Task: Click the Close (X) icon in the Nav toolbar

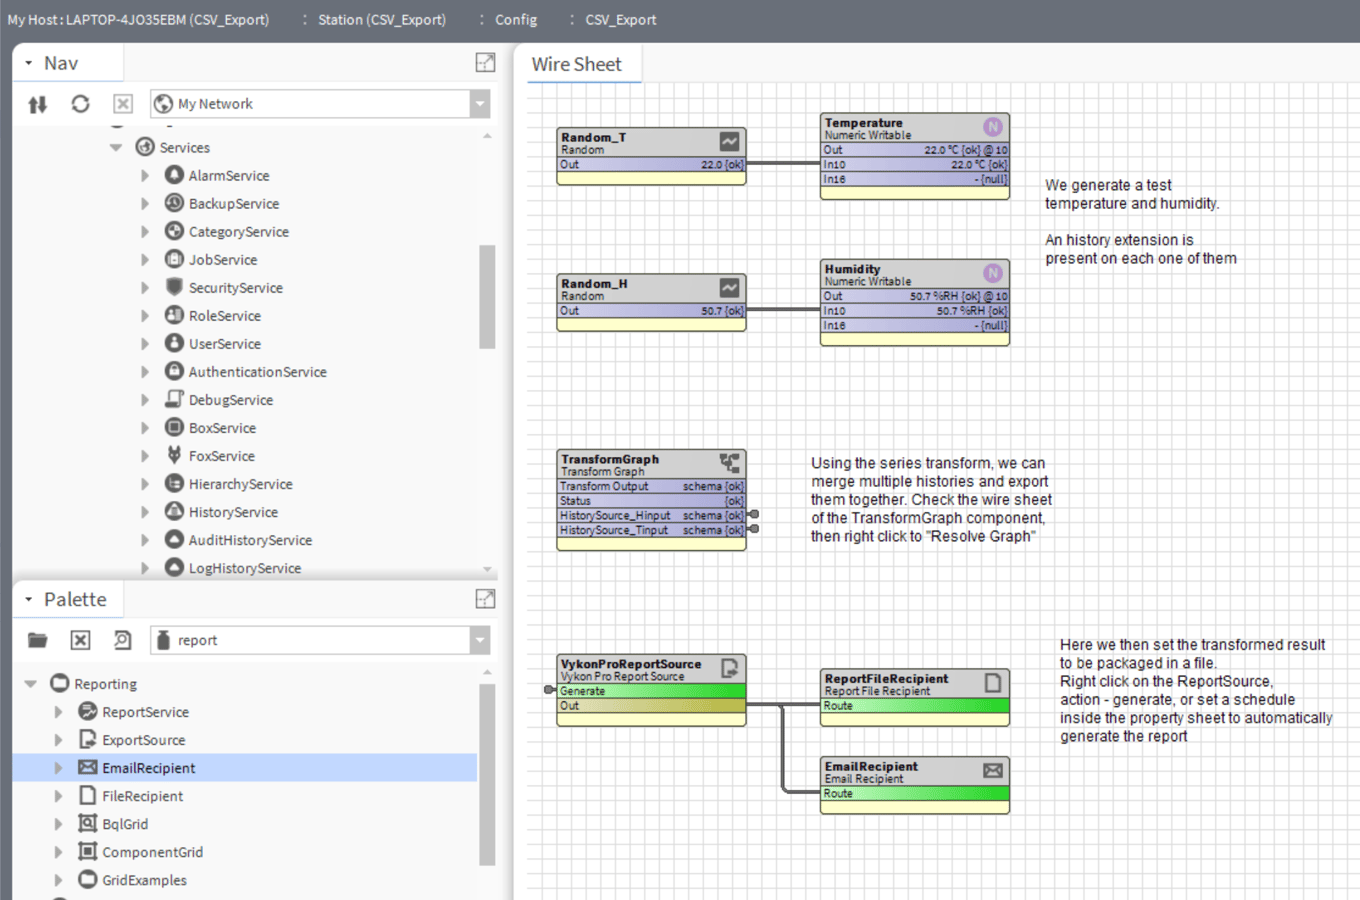Action: click(x=122, y=104)
